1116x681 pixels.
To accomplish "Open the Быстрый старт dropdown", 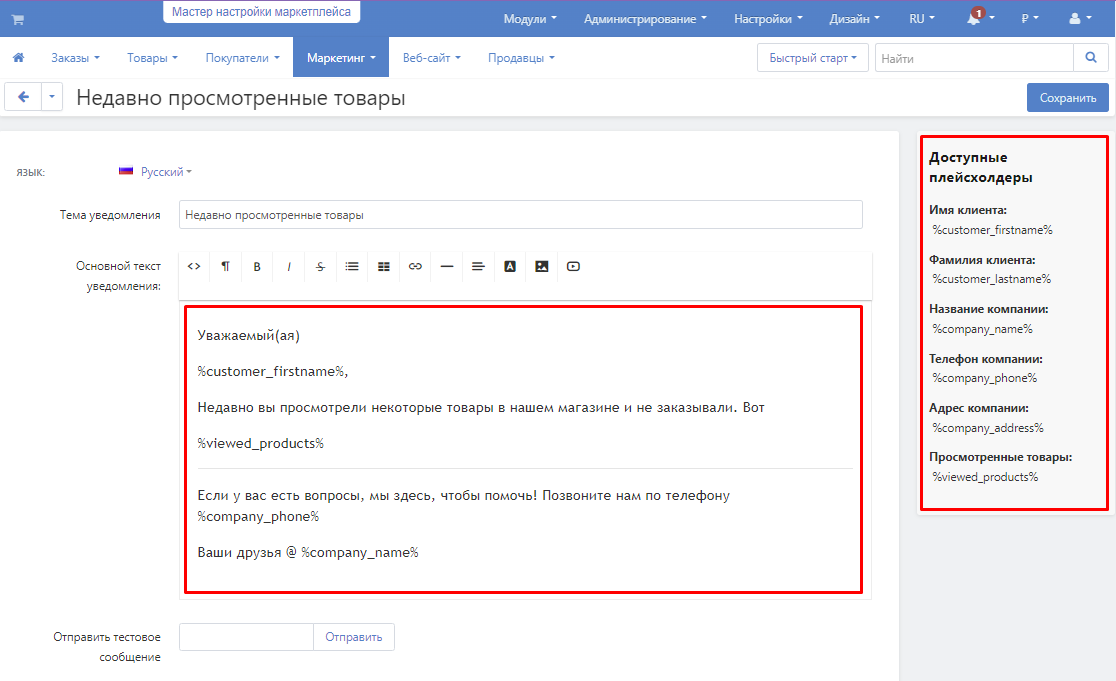I will 812,59.
